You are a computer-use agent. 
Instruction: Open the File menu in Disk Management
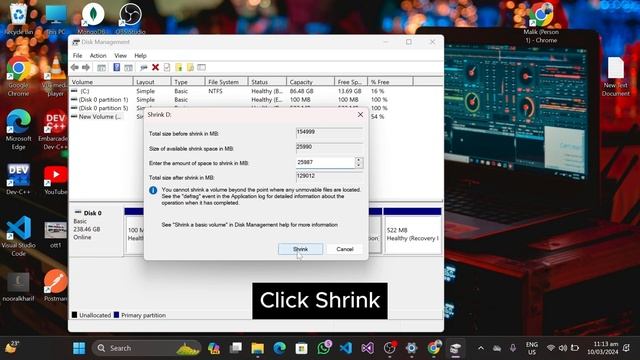(x=78, y=56)
